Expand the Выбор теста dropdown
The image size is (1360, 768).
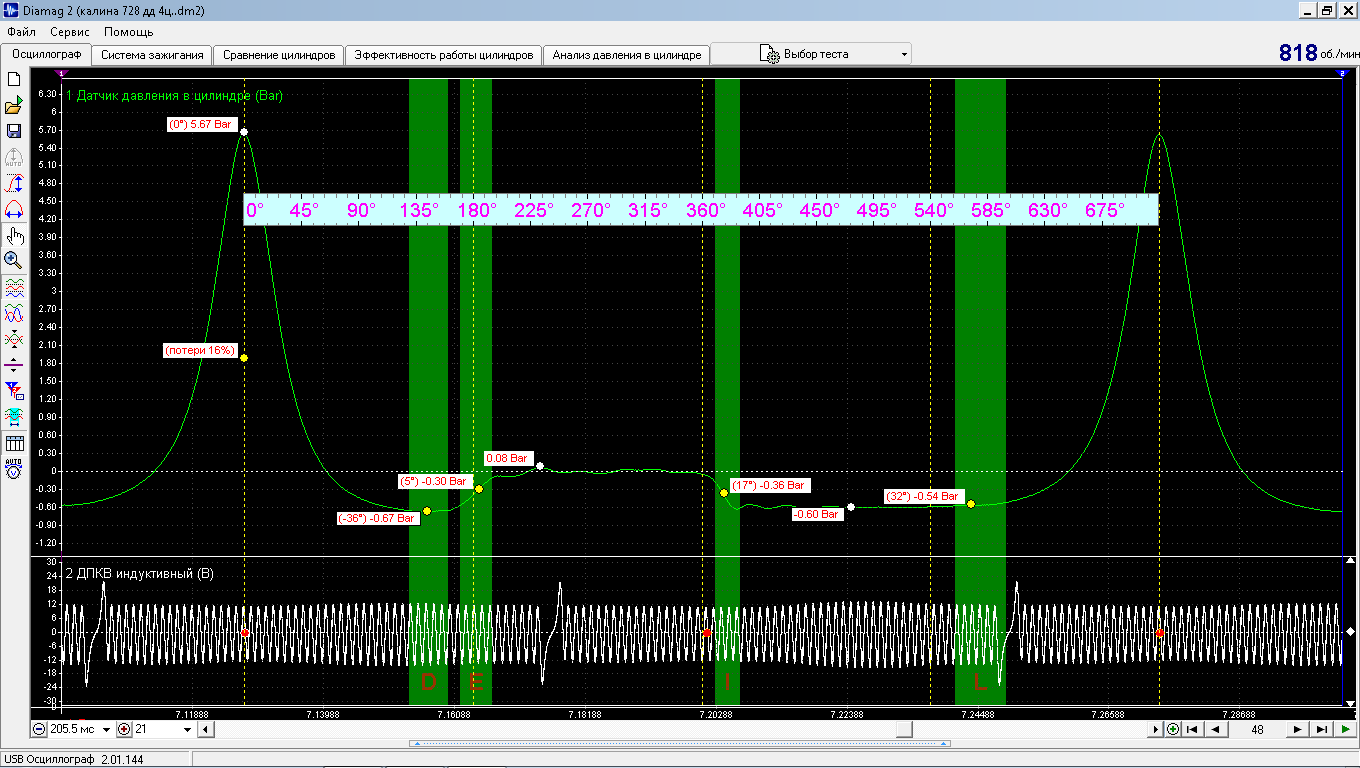pos(904,55)
